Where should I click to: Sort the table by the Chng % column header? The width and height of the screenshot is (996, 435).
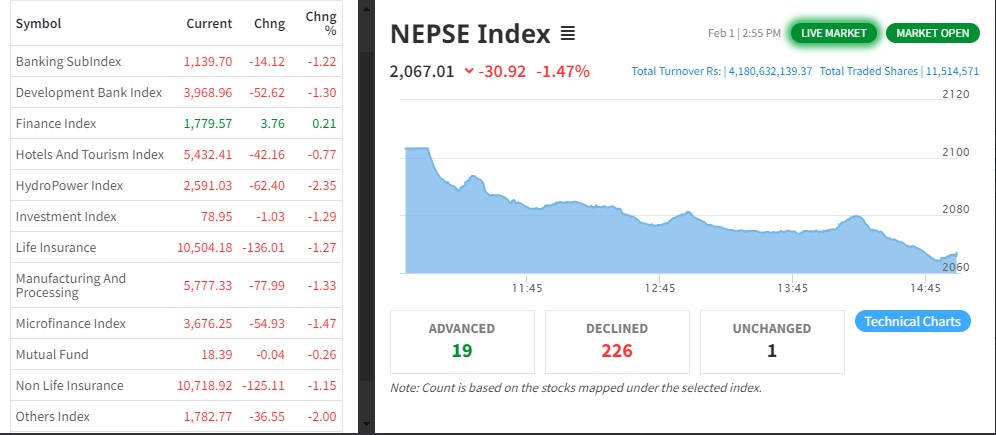click(x=321, y=23)
